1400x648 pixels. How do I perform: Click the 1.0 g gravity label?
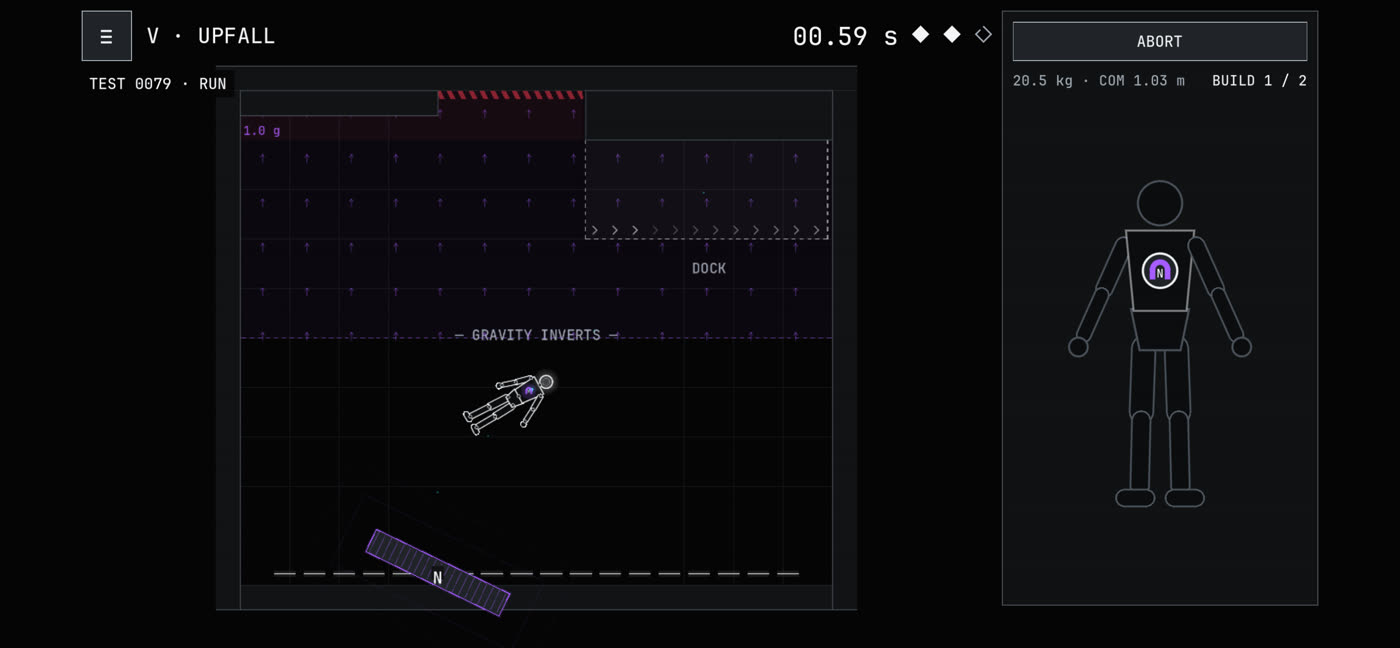pos(262,131)
